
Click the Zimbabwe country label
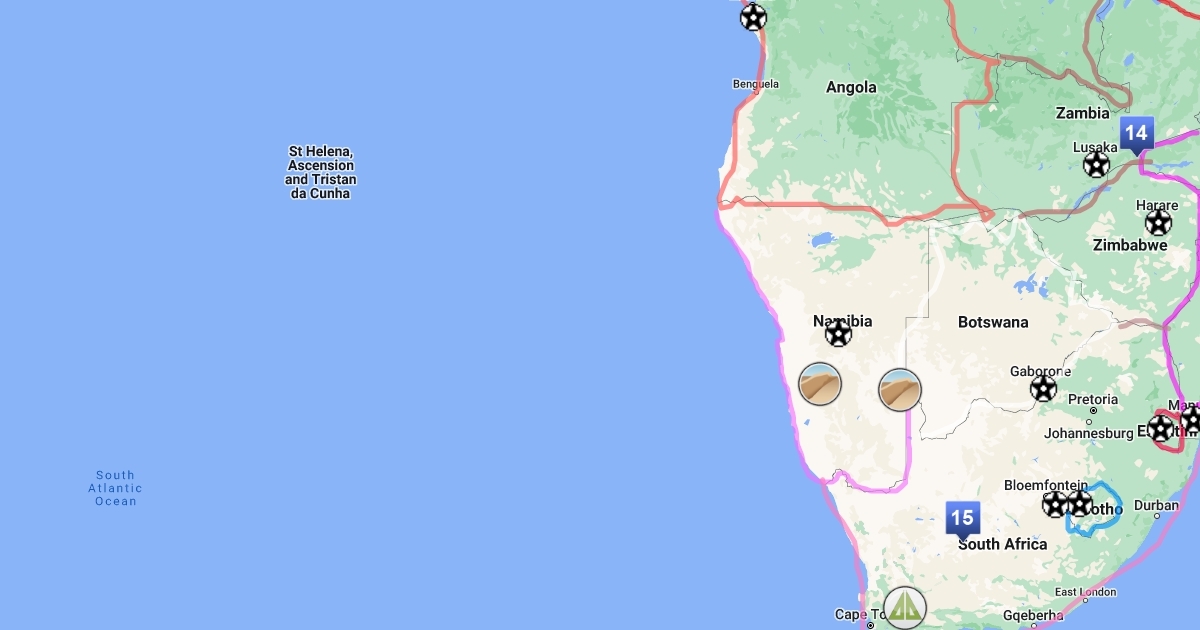[x=1130, y=245]
